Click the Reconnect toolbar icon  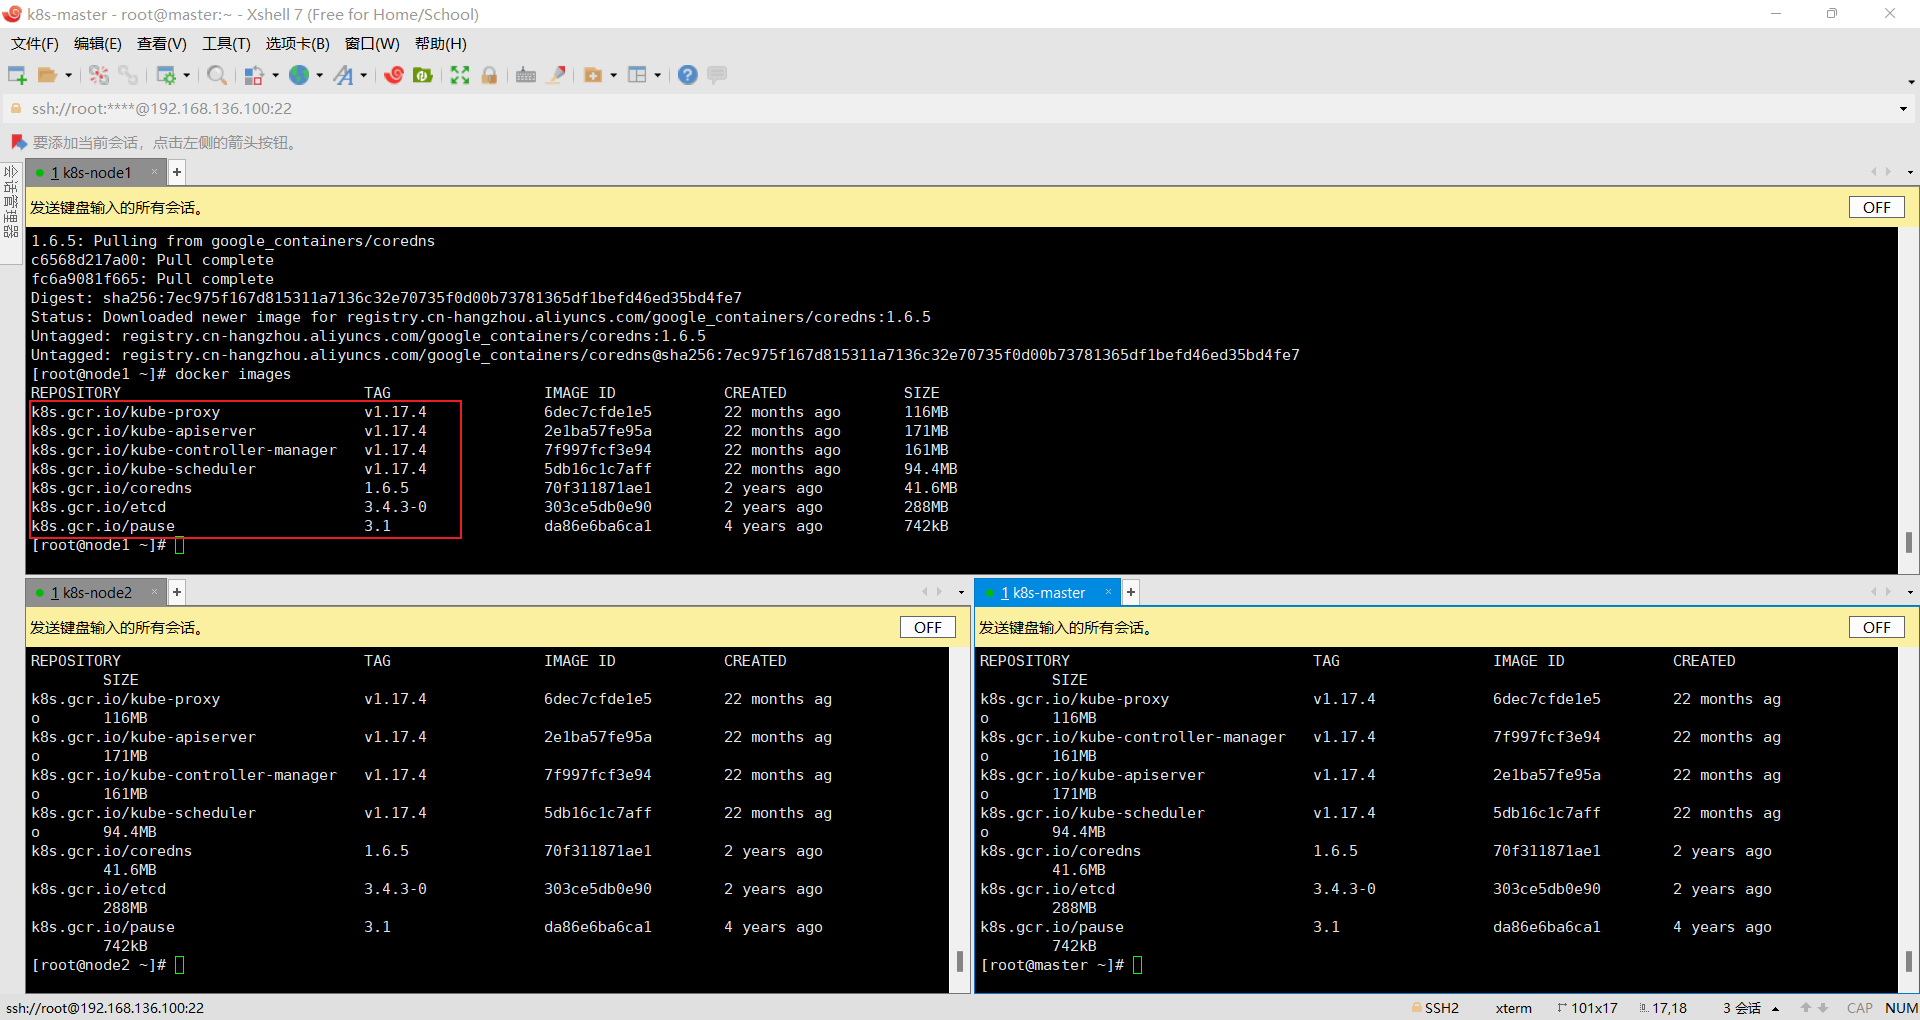point(99,75)
